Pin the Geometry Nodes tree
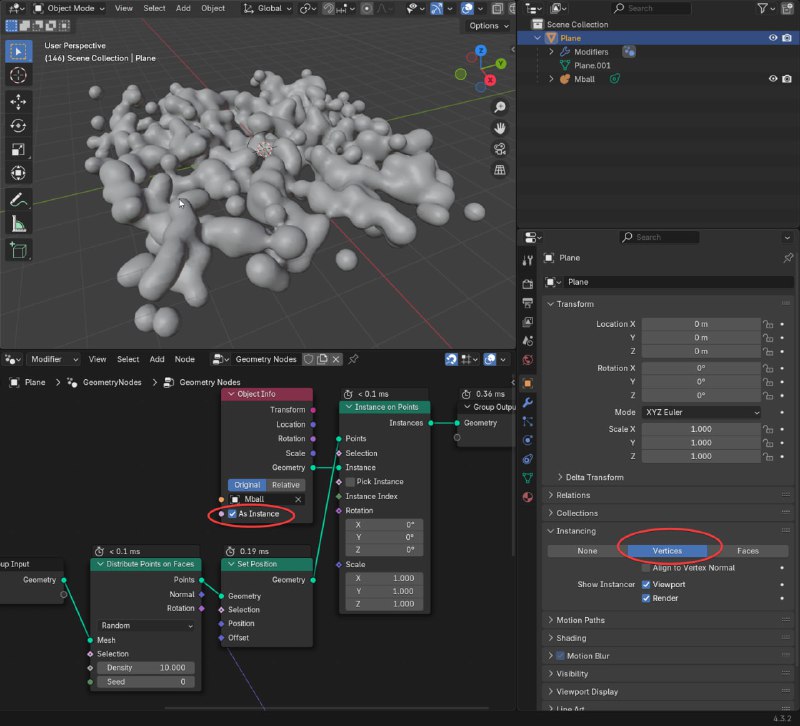 353,359
